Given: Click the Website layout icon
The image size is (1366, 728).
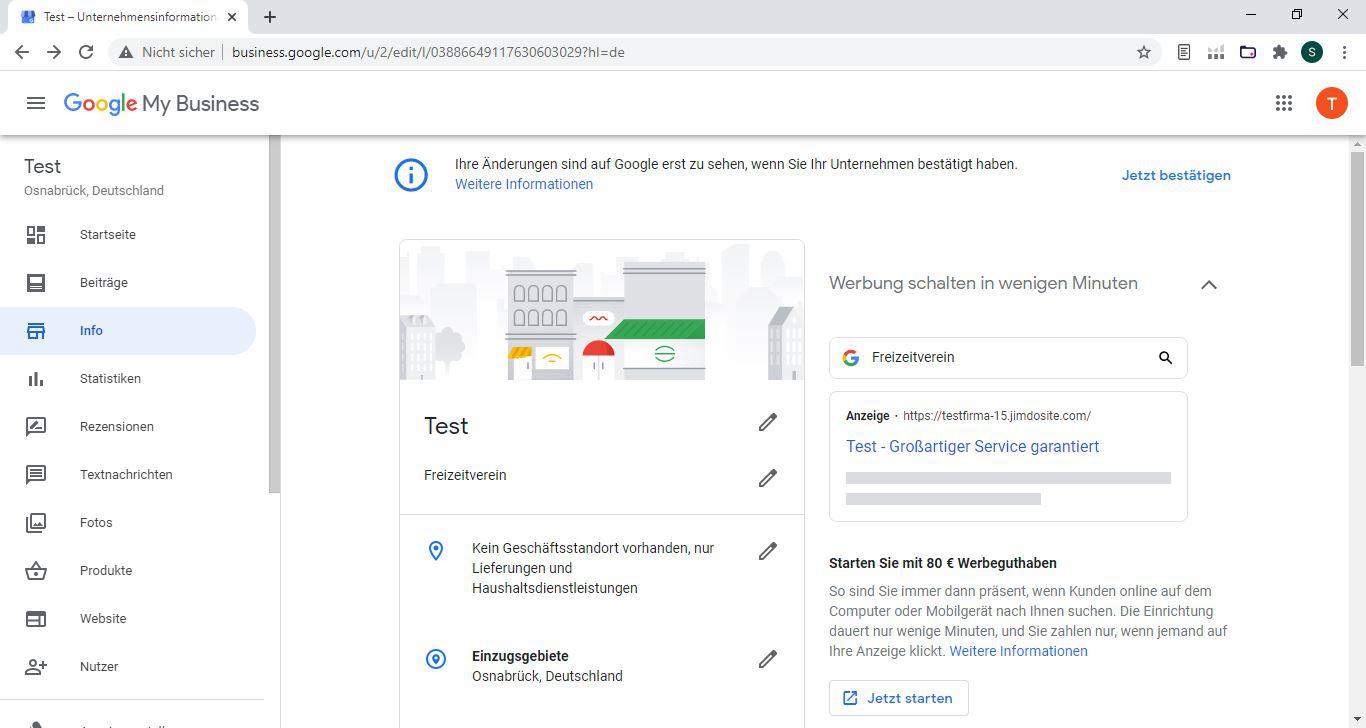Looking at the screenshot, I should point(36,619).
